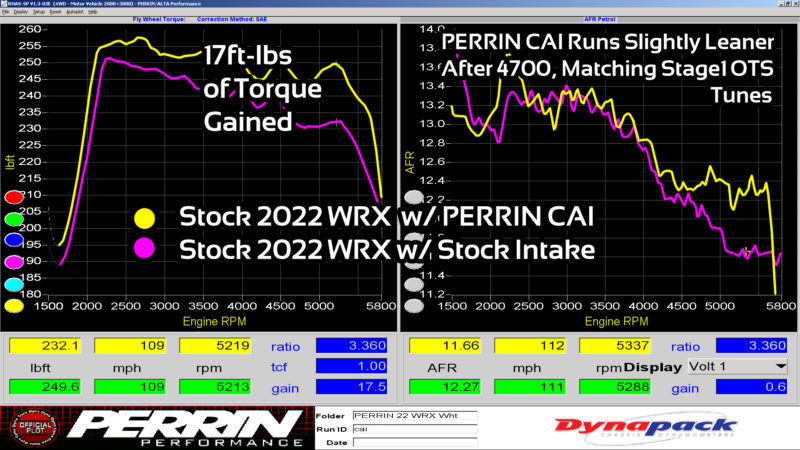800x450 pixels.
Task: Click the green 249.6 lbft value field
Action: coord(45,387)
